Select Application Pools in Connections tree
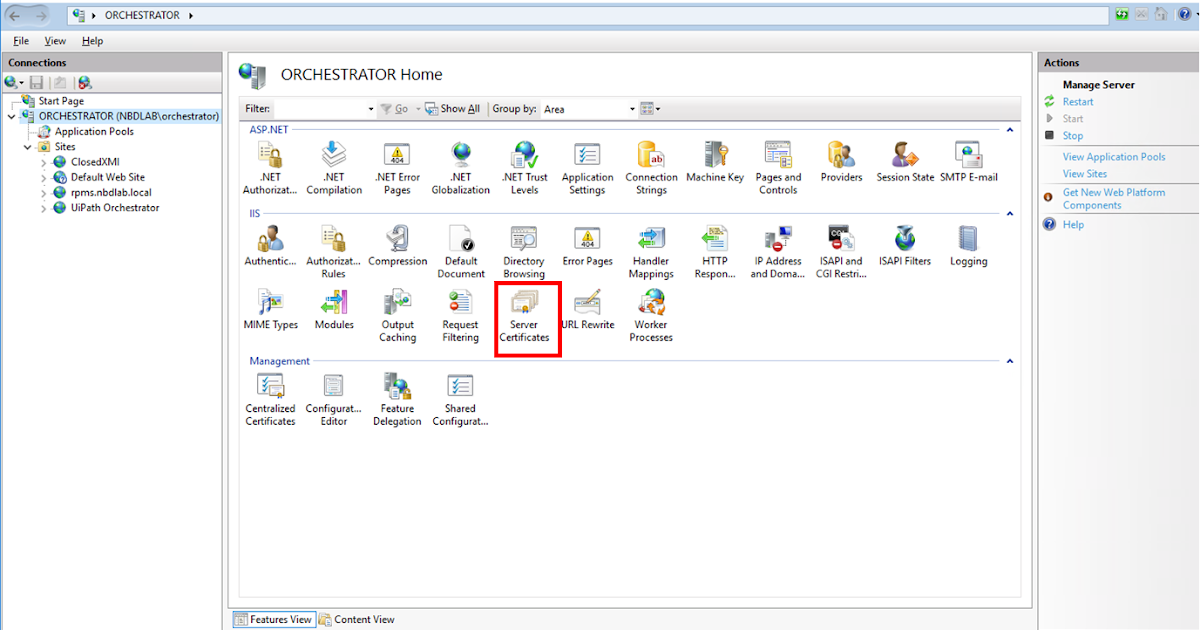Screen dimensions: 1200x630 point(94,132)
